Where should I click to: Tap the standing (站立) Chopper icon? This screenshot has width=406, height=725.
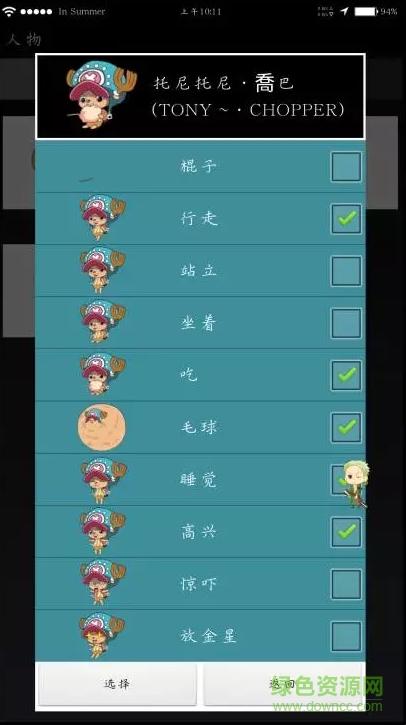tap(102, 270)
